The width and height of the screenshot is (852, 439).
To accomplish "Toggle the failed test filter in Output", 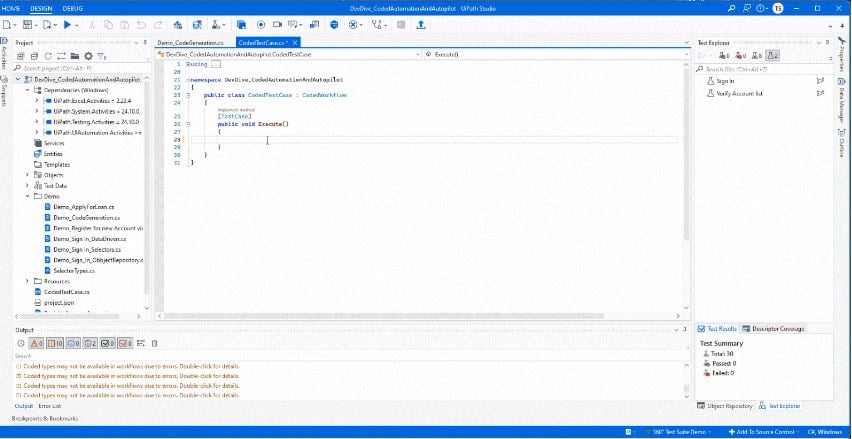I will click(x=126, y=343).
